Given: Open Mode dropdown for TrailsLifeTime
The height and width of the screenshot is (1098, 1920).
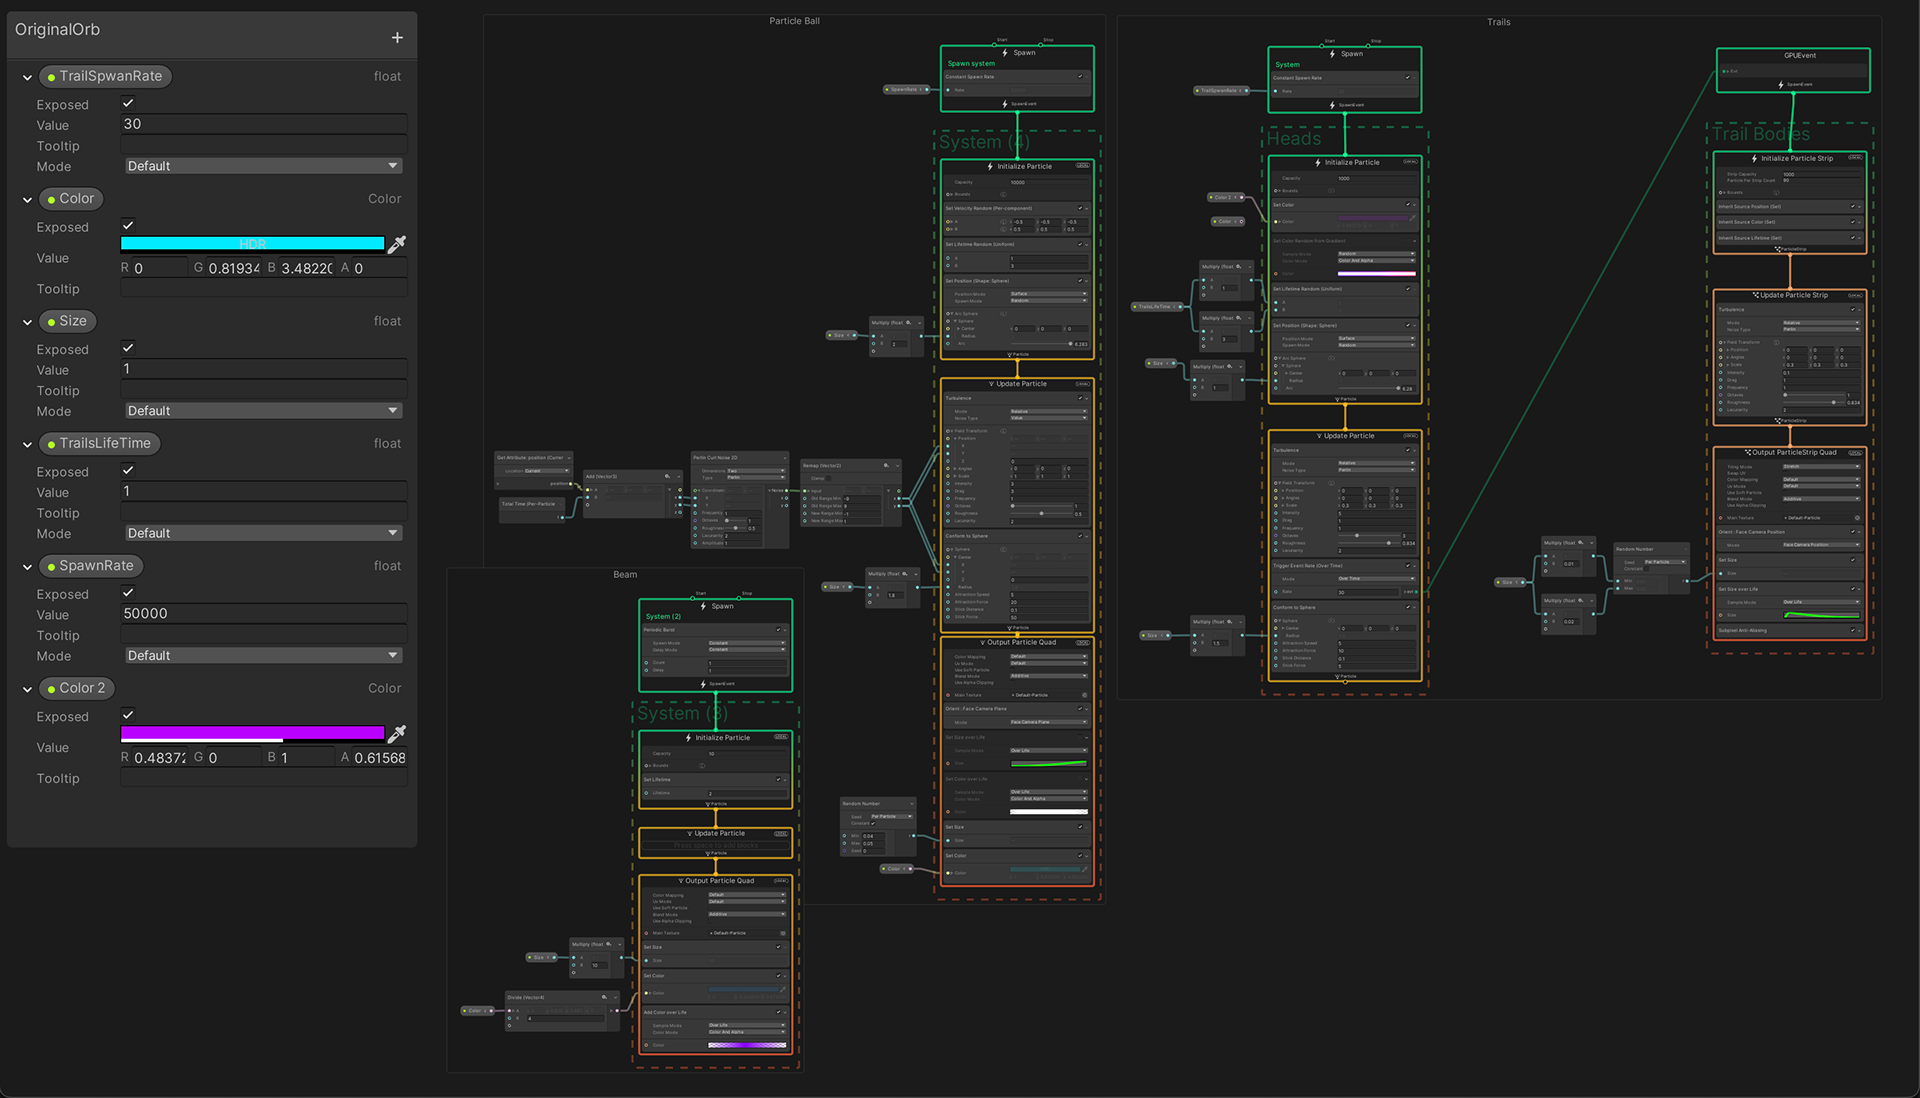Looking at the screenshot, I should click(x=263, y=533).
